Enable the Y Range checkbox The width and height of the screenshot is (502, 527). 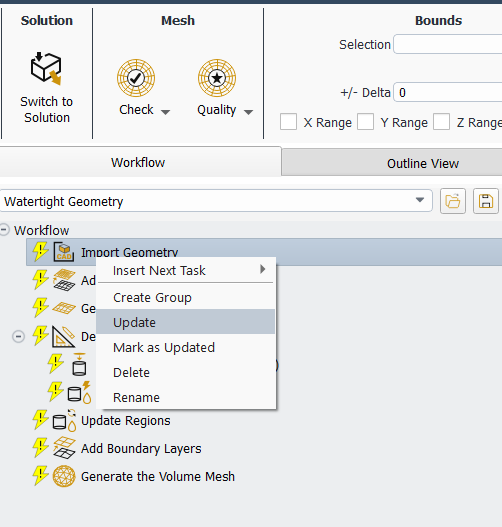(366, 121)
